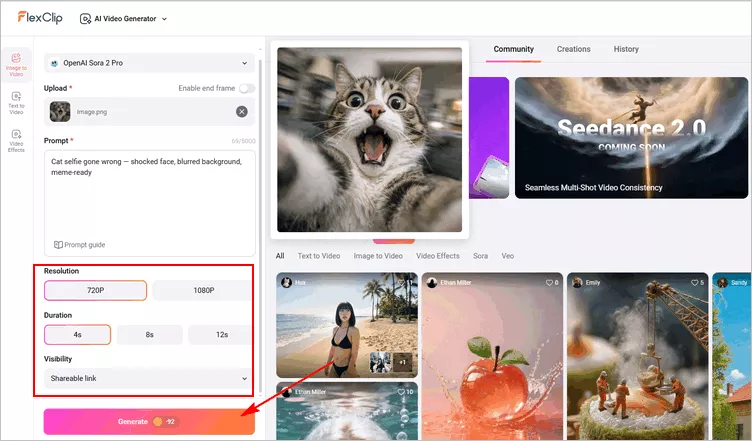Click the AI Video Generator icon

[x=85, y=19]
